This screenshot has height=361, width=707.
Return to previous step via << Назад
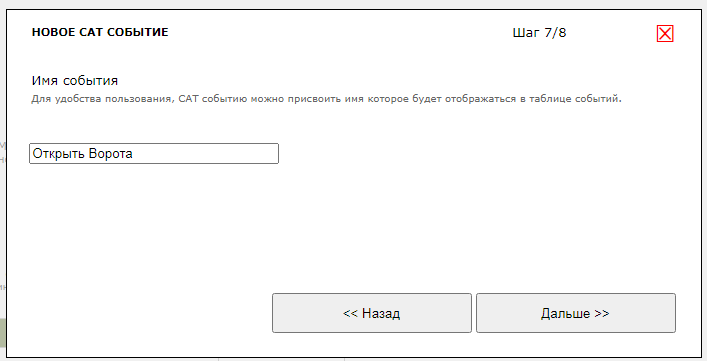click(372, 313)
